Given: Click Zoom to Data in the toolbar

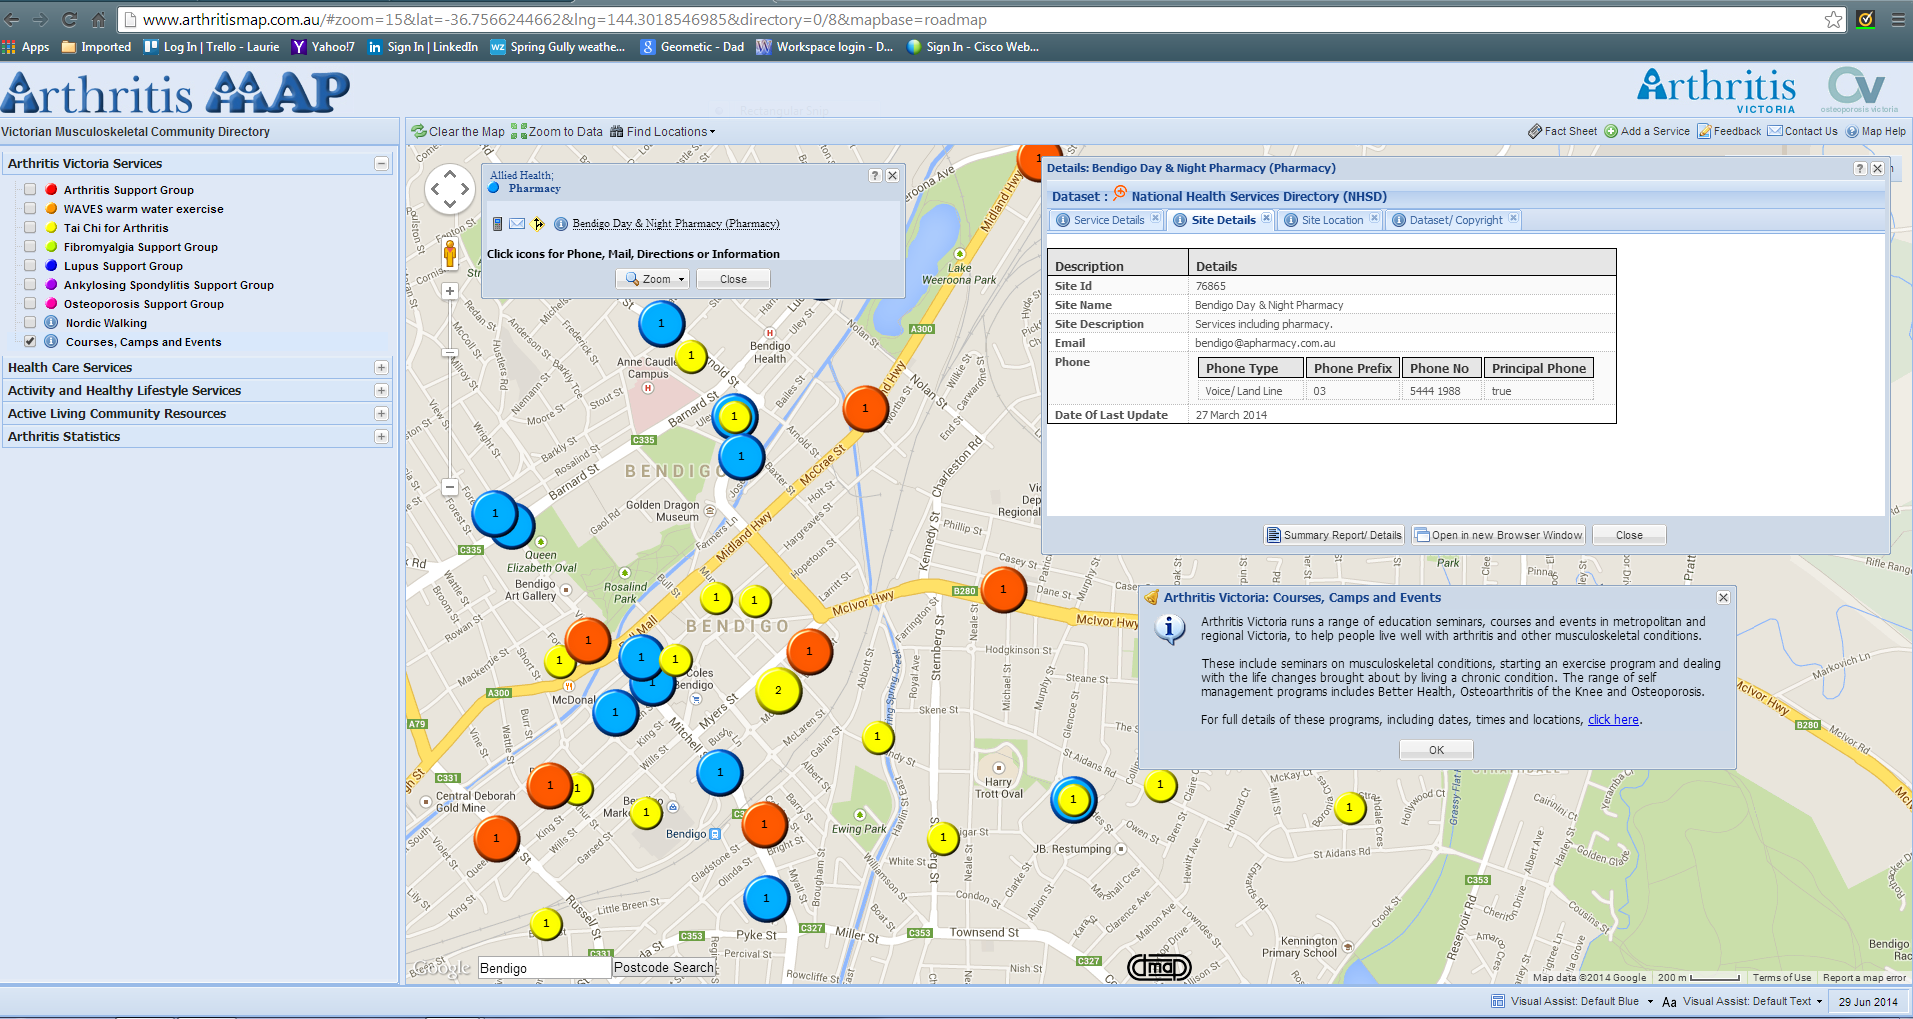Looking at the screenshot, I should click(x=557, y=132).
